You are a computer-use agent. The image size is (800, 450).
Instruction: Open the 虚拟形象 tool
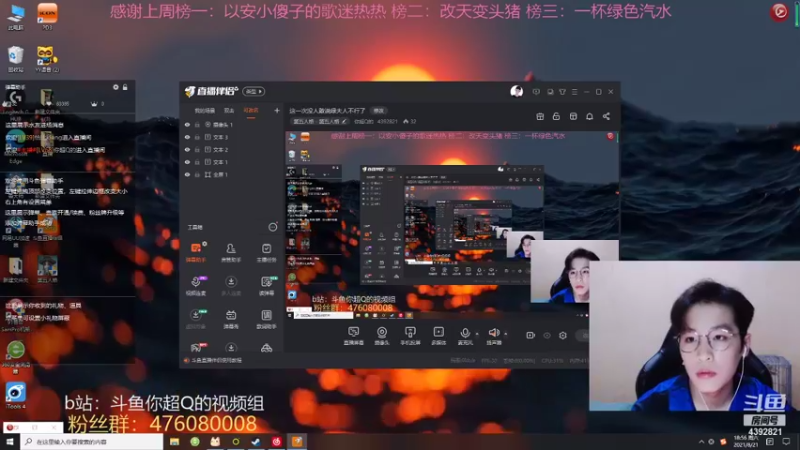(196, 319)
